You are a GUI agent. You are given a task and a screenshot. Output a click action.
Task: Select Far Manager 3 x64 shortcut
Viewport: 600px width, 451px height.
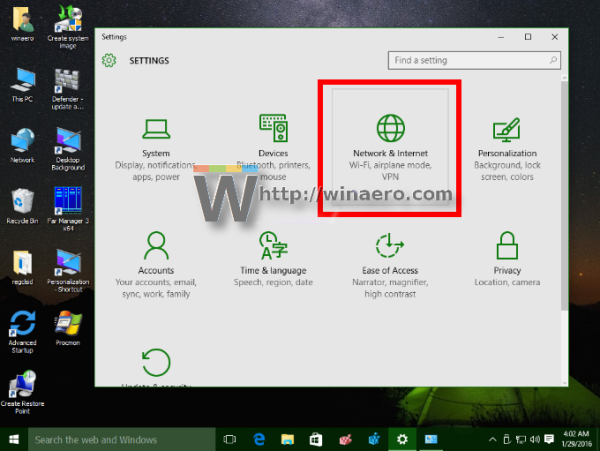coord(68,209)
